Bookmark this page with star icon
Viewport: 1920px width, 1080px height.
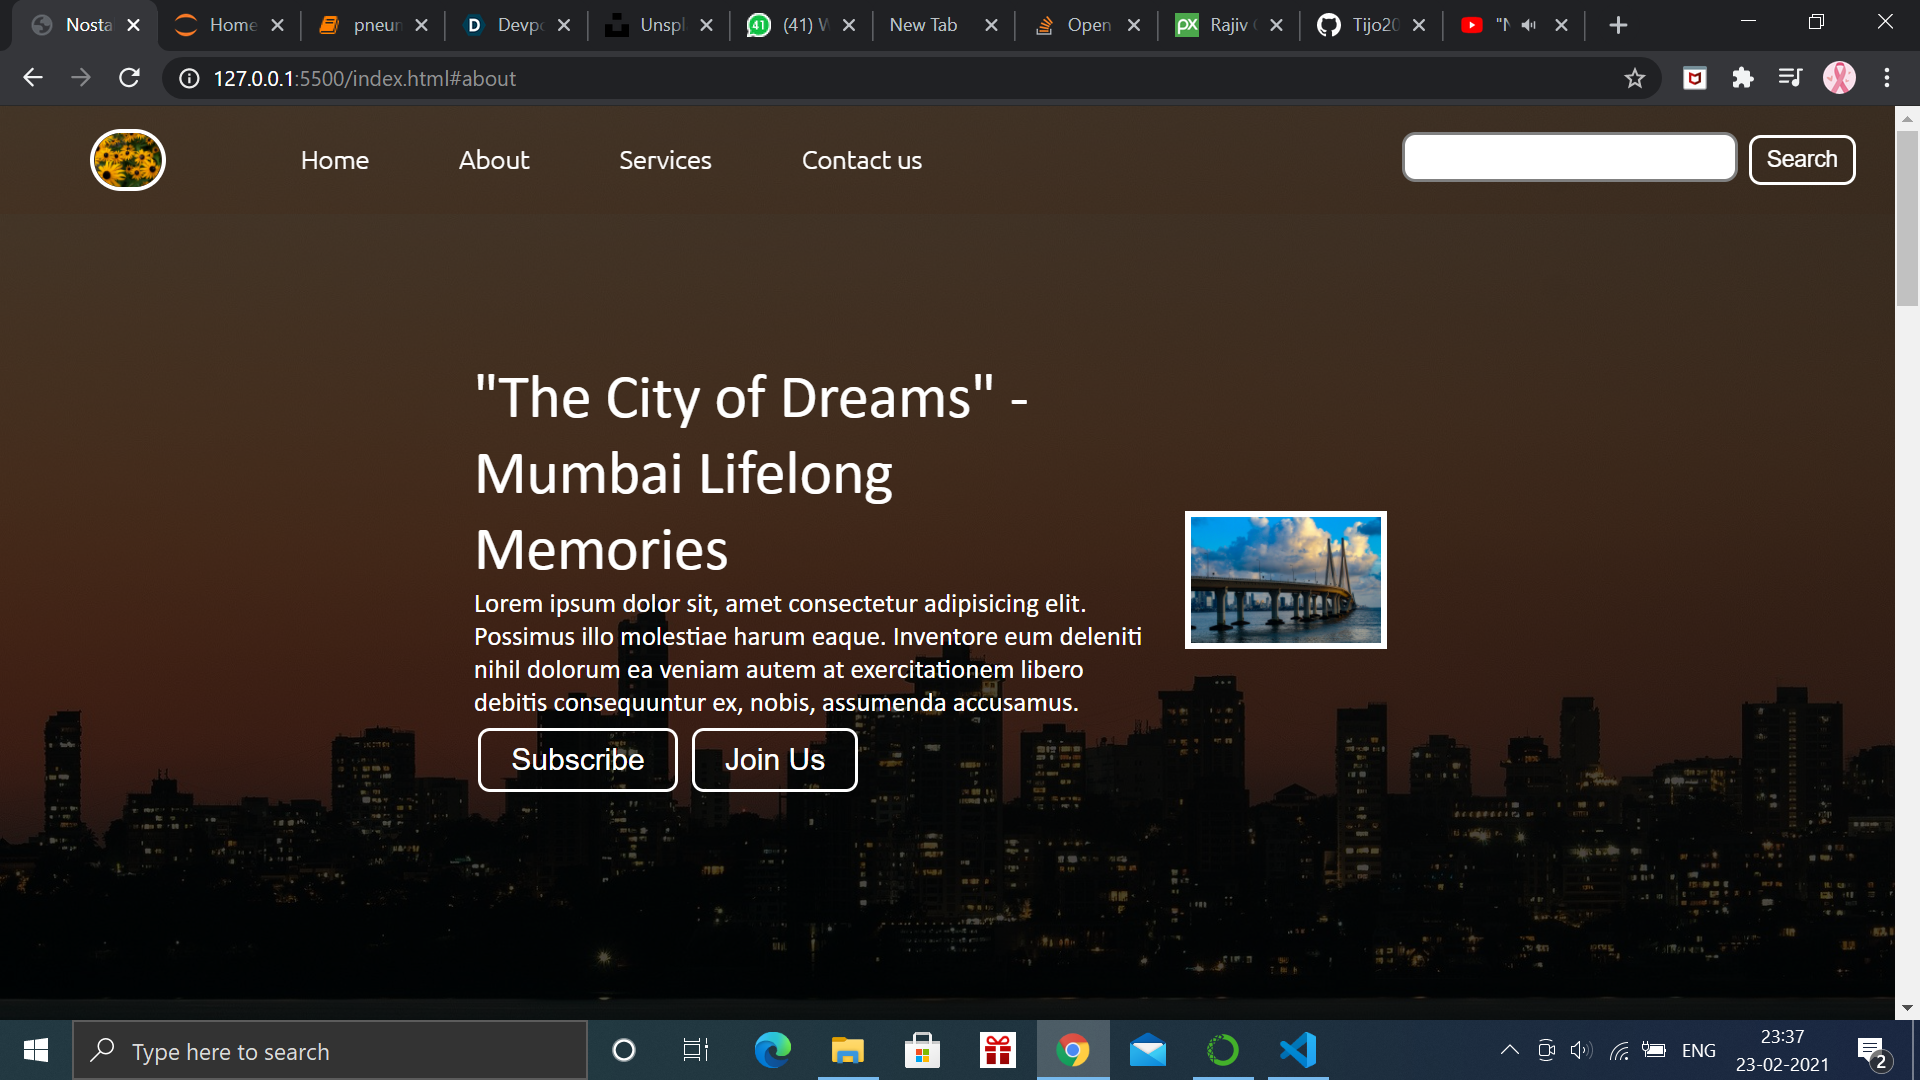point(1634,78)
